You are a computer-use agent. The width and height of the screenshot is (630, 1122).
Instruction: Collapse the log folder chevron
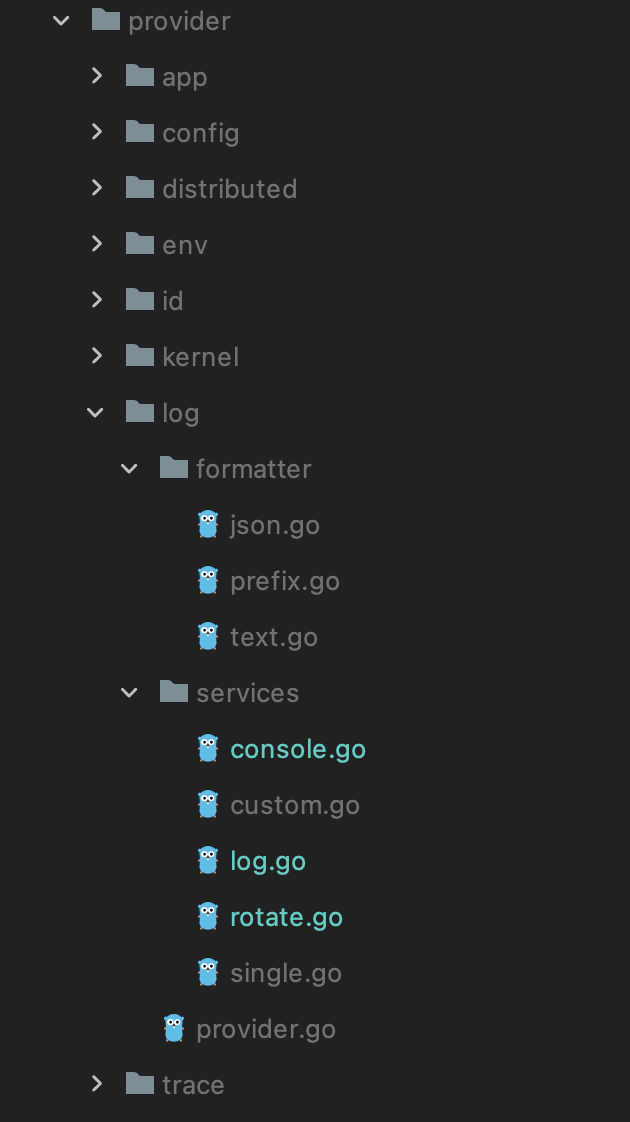pyautogui.click(x=95, y=412)
